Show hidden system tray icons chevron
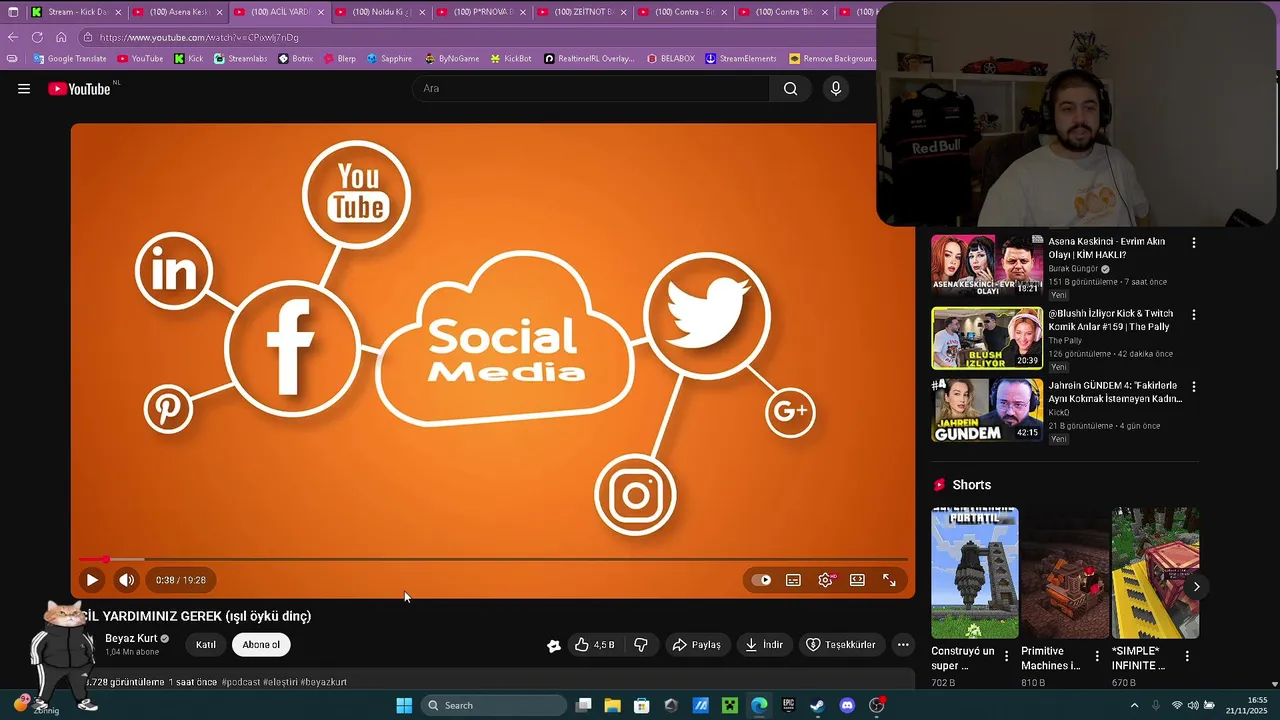The image size is (1280, 720). tap(1134, 705)
